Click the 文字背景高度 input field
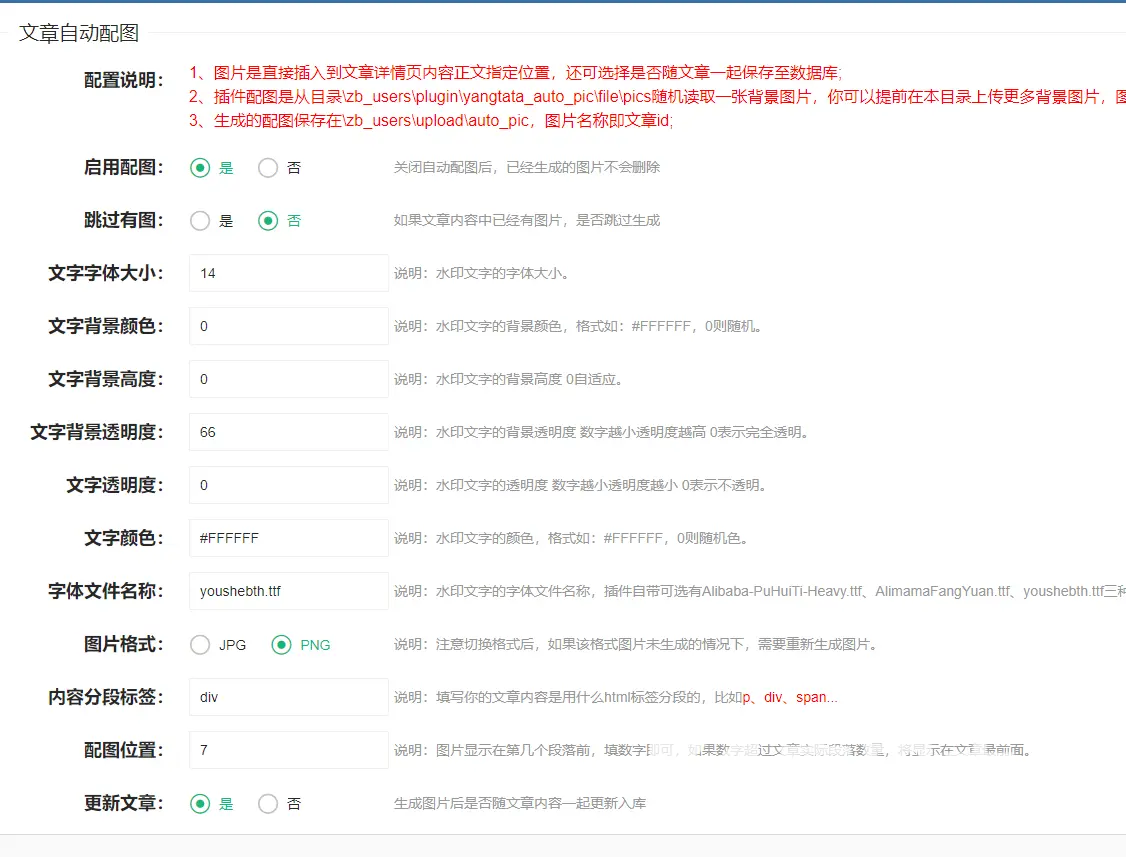The height and width of the screenshot is (857, 1126). [289, 379]
